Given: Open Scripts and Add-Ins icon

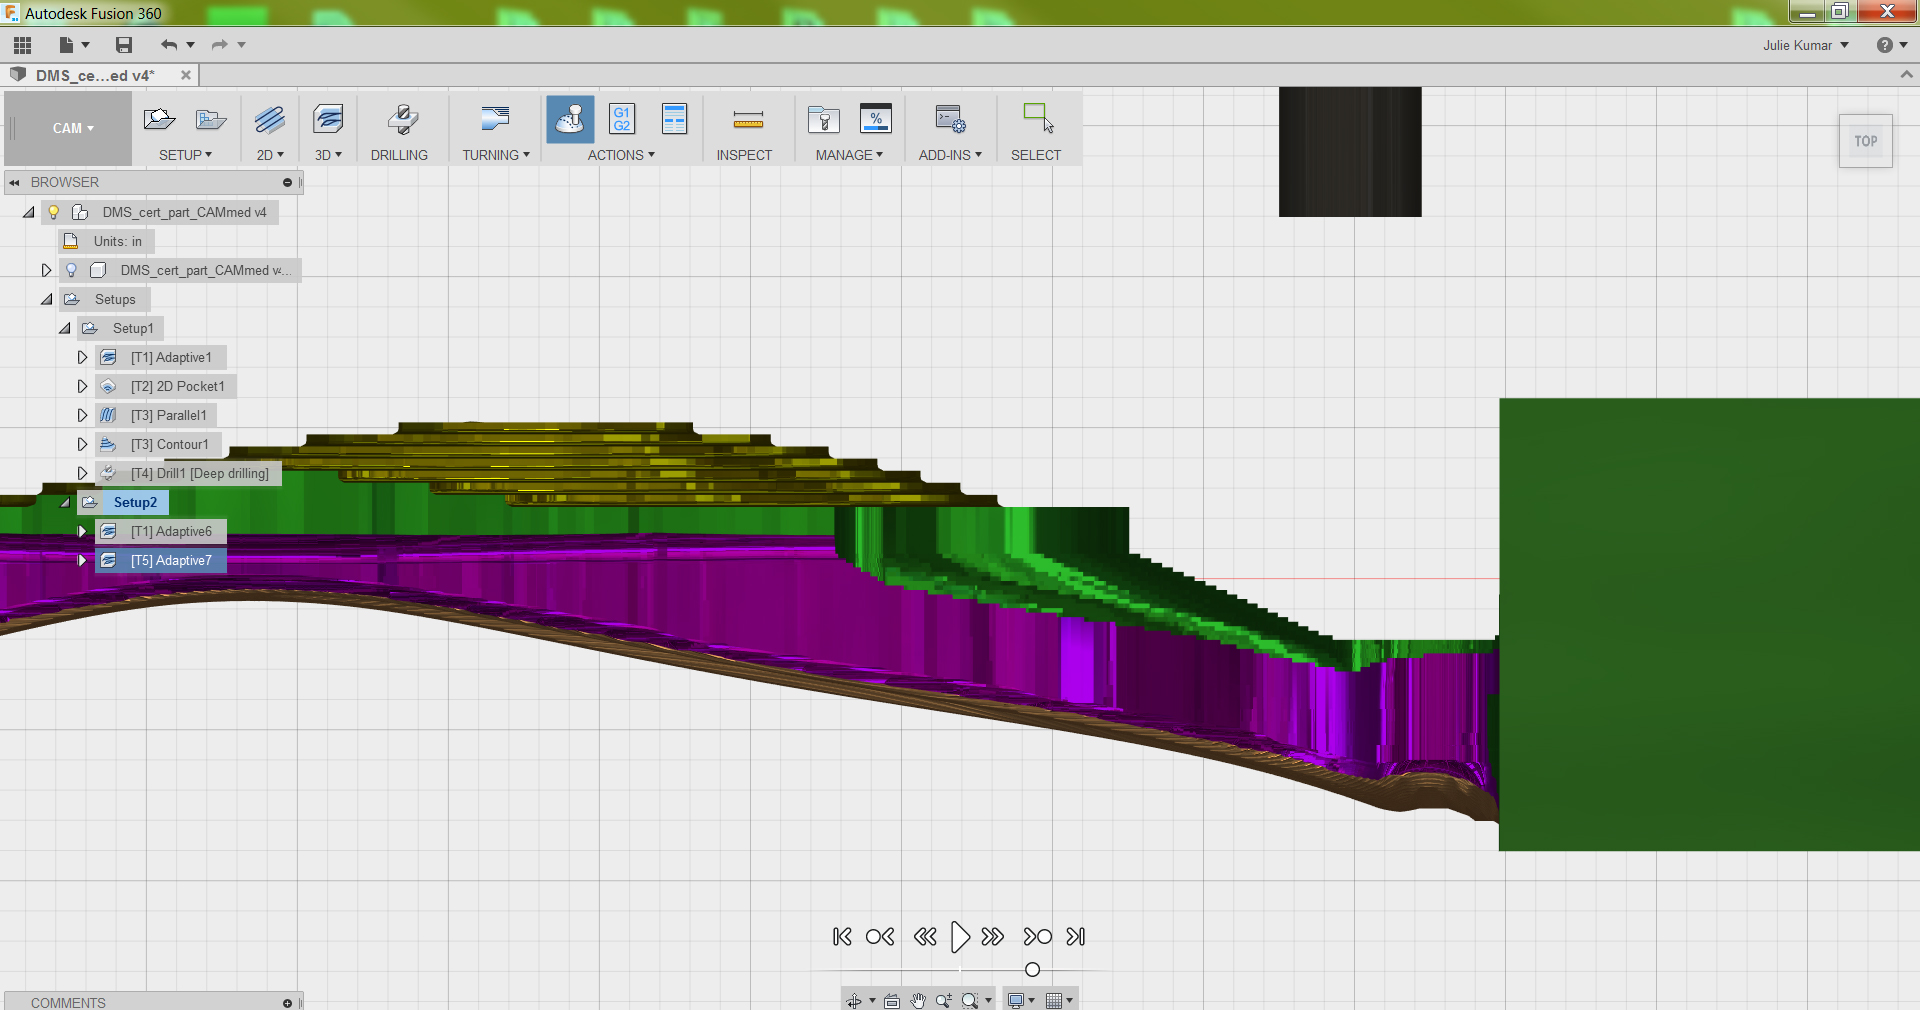Looking at the screenshot, I should [x=950, y=120].
